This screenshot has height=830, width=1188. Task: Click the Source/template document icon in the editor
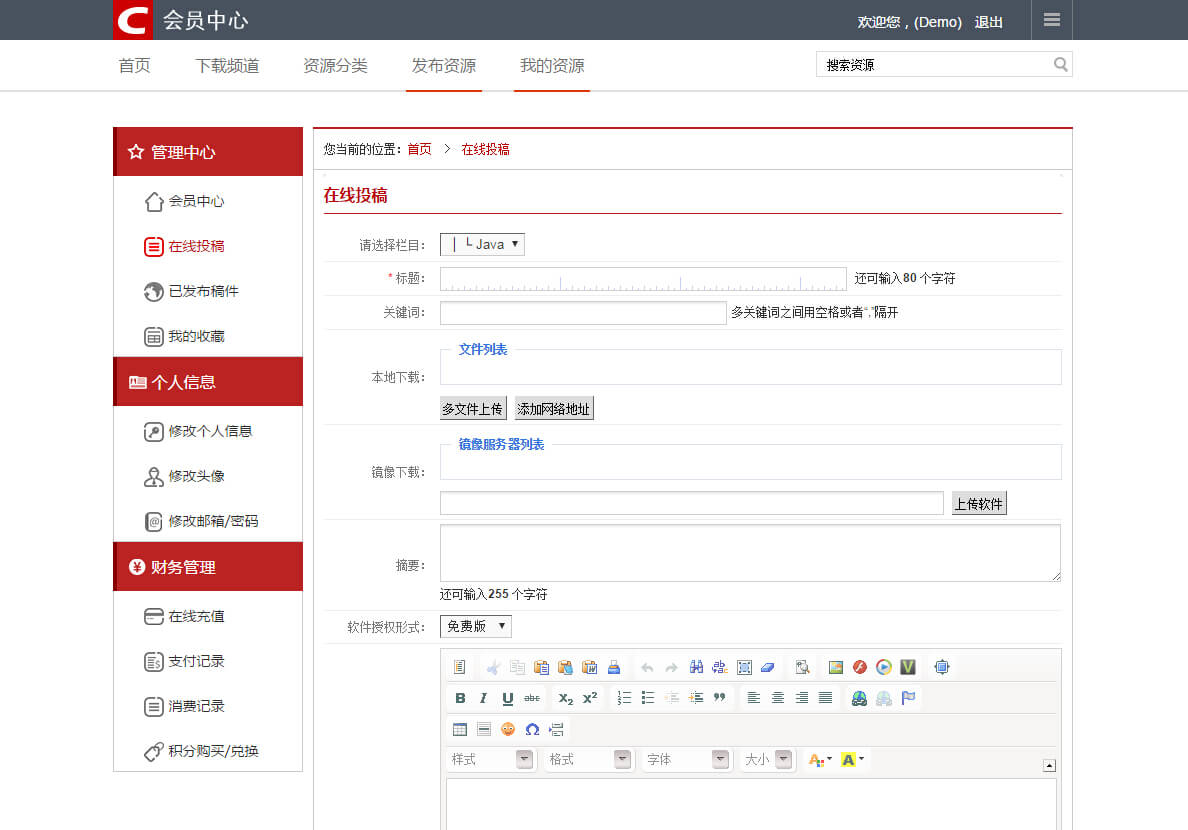(459, 667)
